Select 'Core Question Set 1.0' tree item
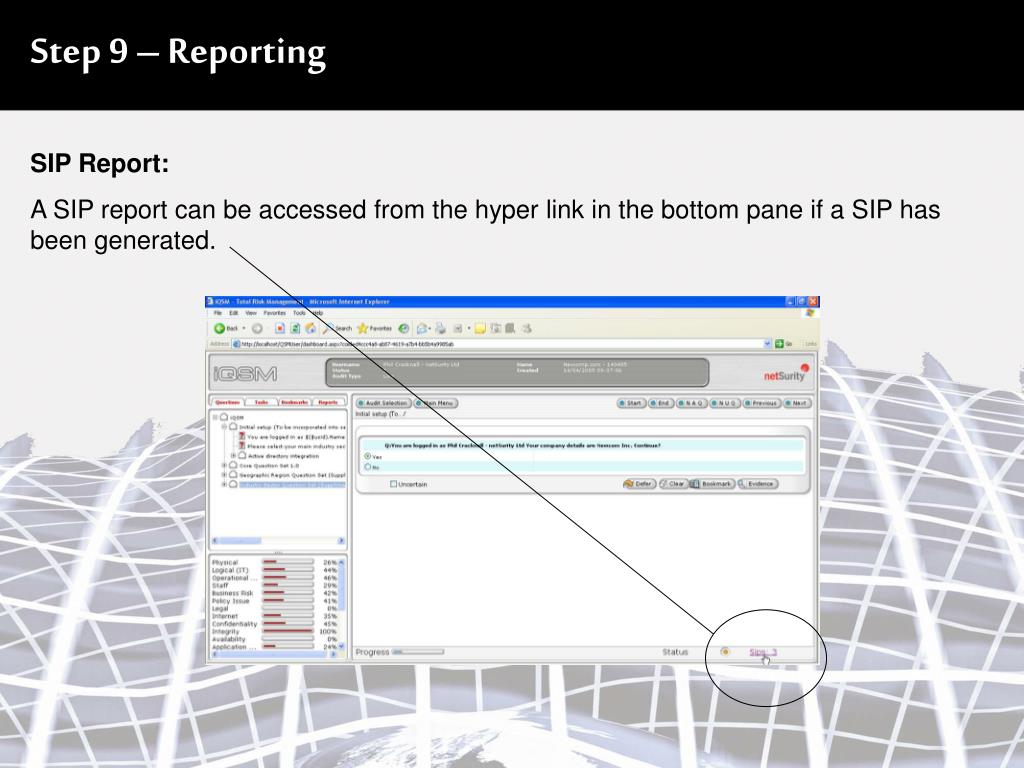1024x768 pixels. click(x=269, y=466)
